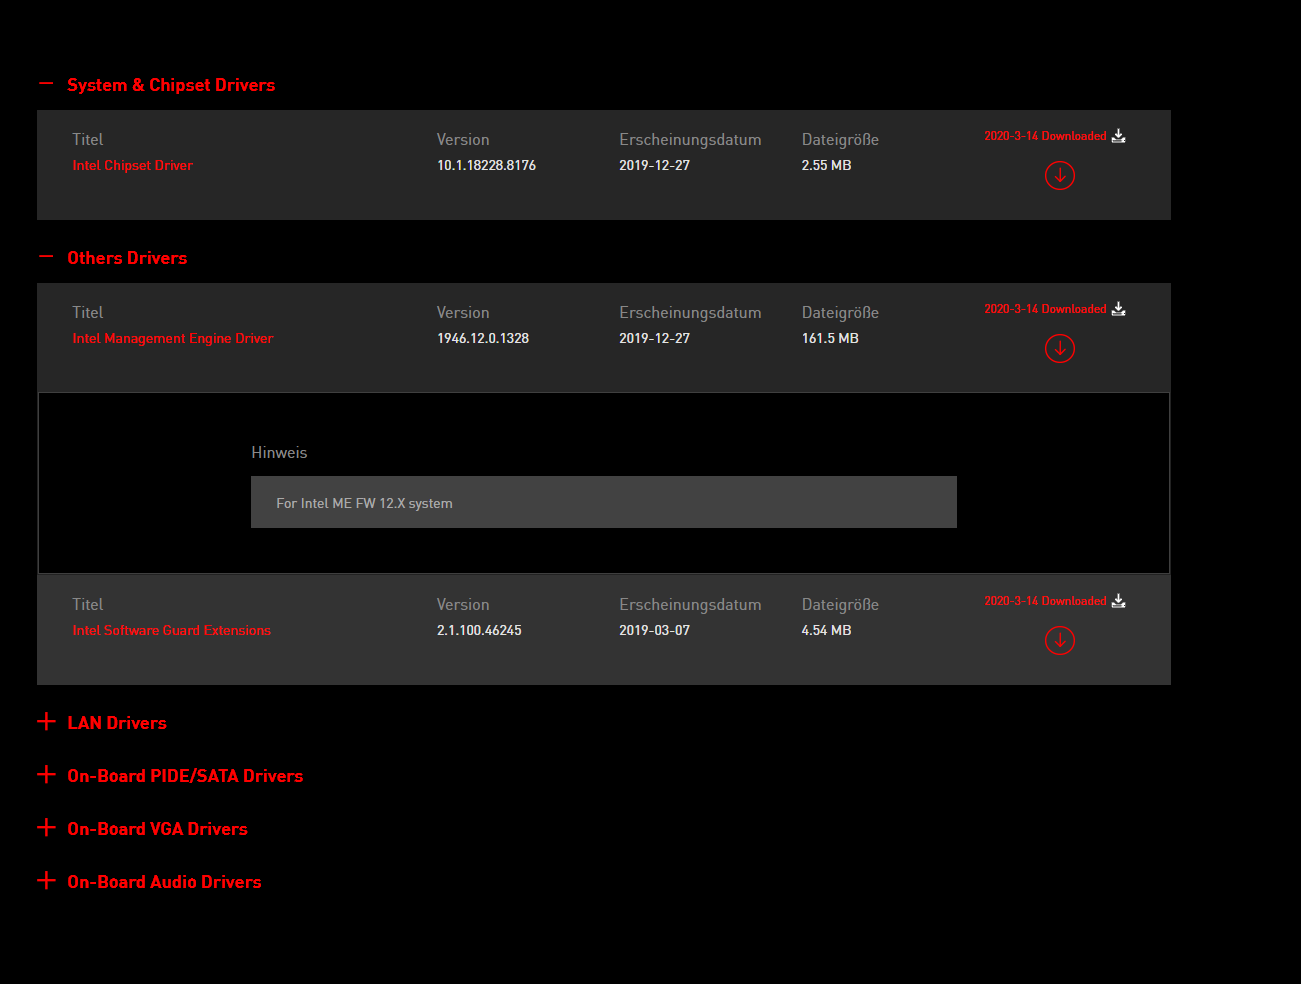The image size is (1301, 984).
Task: Click release date 2019-12-27 in Chipset Driver row
Action: (x=654, y=165)
